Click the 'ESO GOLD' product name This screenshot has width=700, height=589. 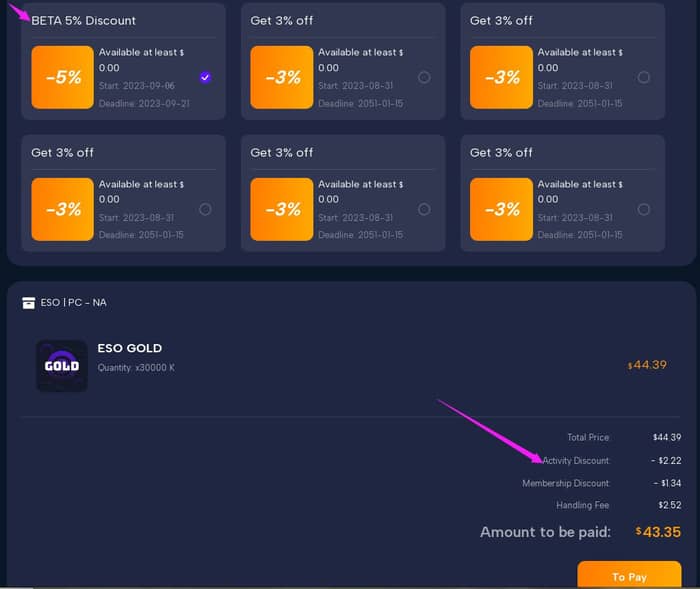tap(129, 348)
